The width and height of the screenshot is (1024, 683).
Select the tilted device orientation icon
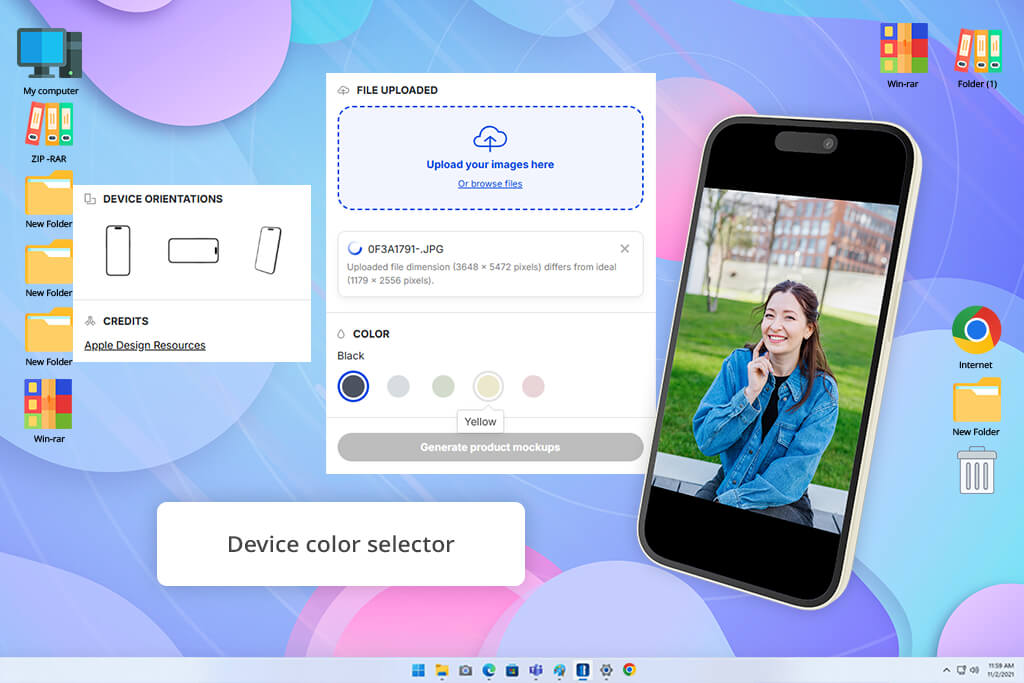(x=268, y=250)
